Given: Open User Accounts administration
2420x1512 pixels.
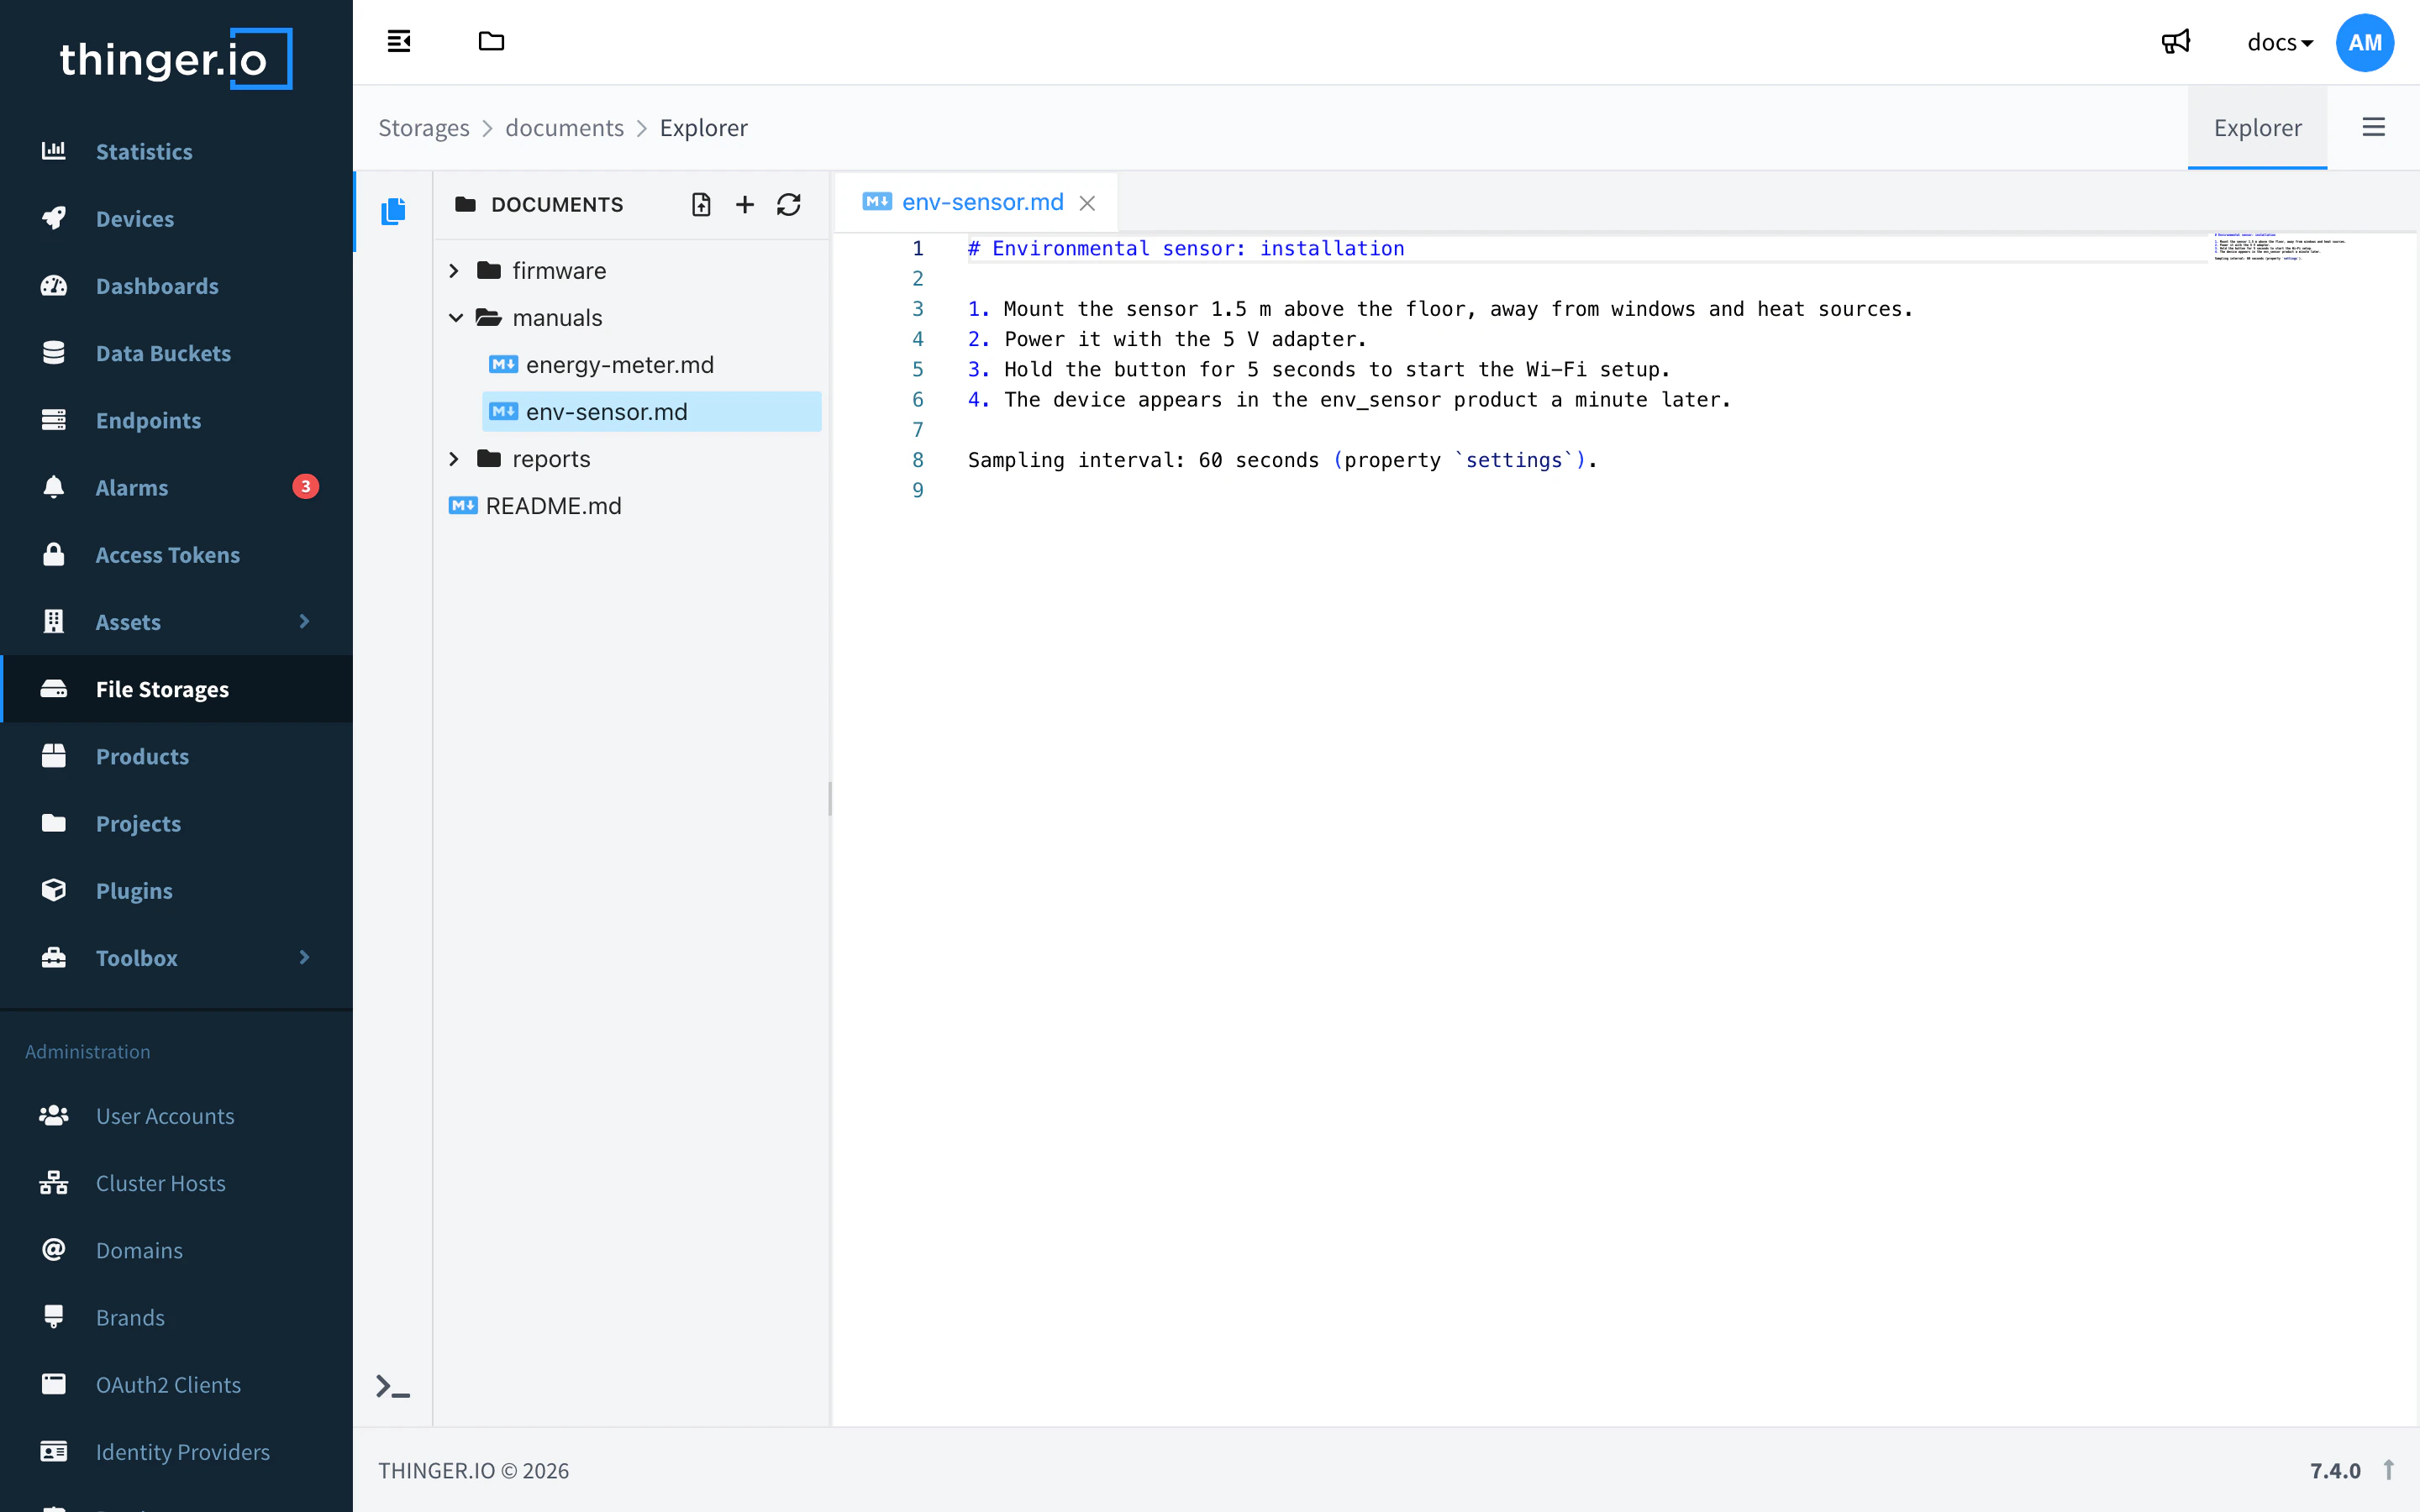Looking at the screenshot, I should point(176,1116).
